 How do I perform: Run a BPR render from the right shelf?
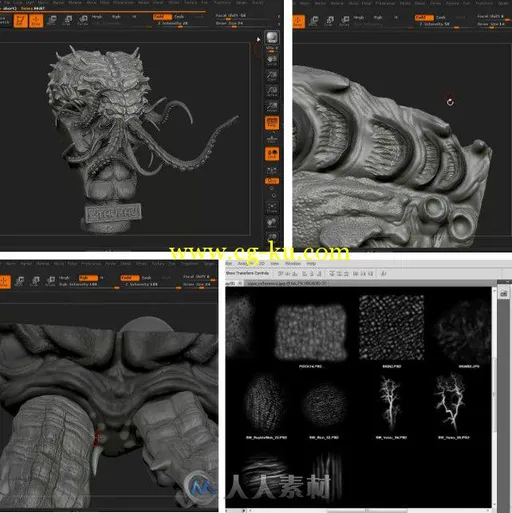[x=272, y=38]
